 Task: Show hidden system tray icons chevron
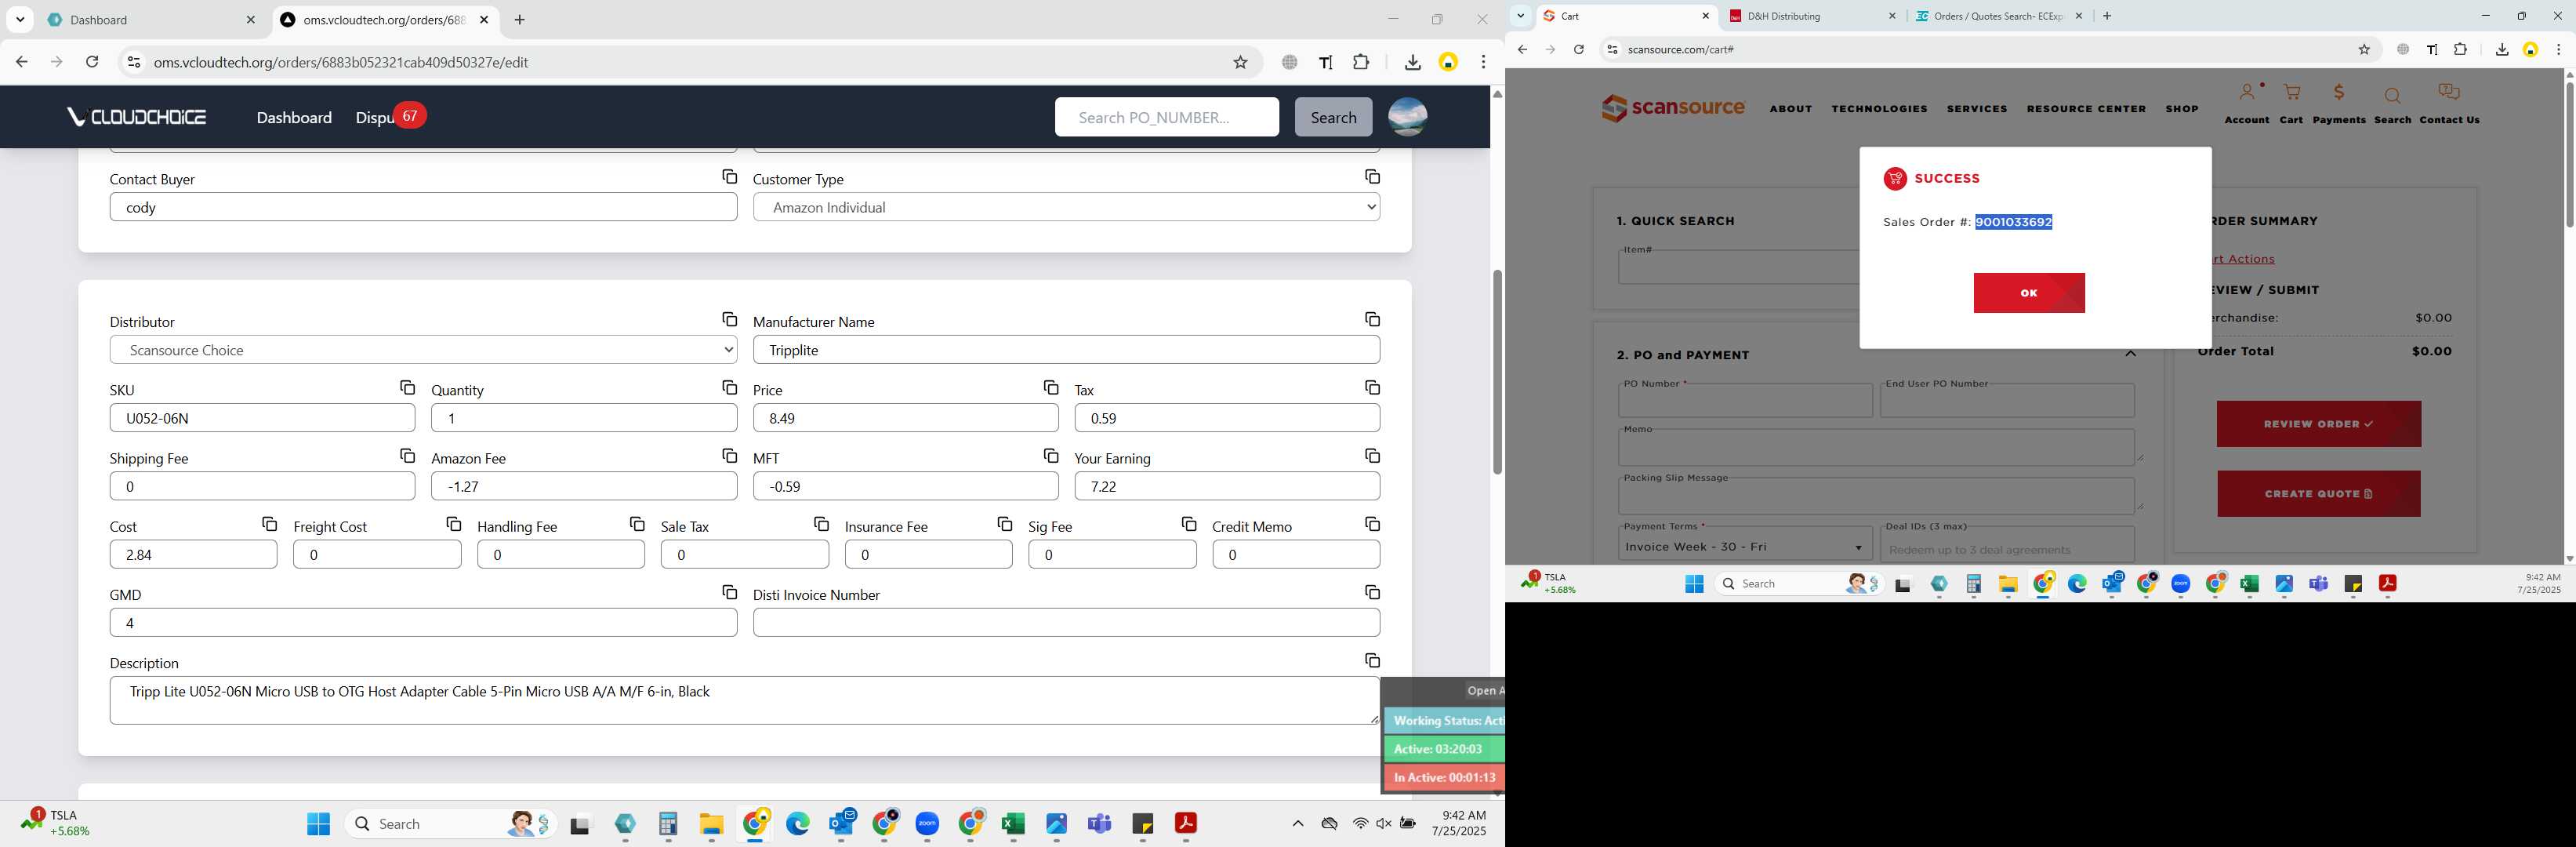[1297, 823]
